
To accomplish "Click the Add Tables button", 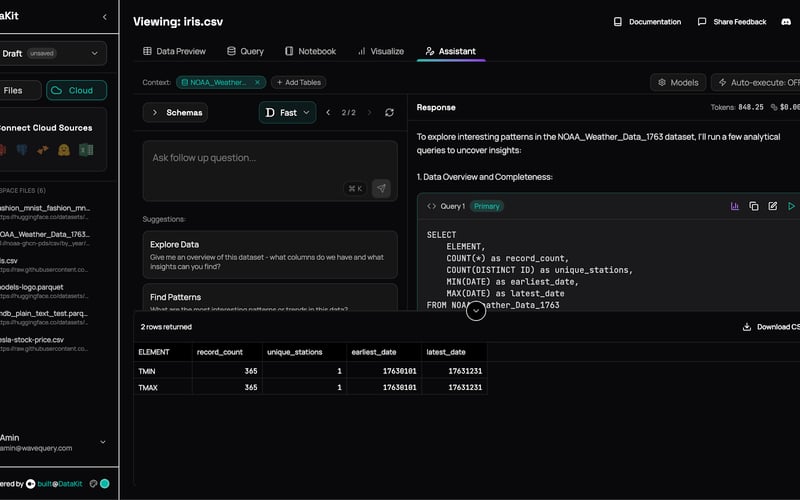I will coord(298,82).
